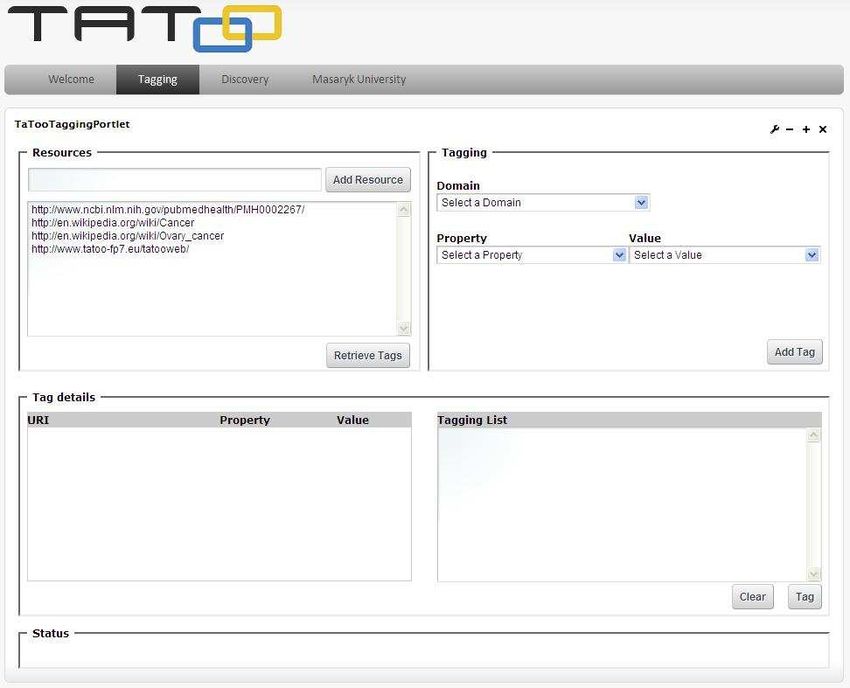Click the Retrieve Tags button
Viewport: 850px width, 688px height.
click(x=368, y=355)
